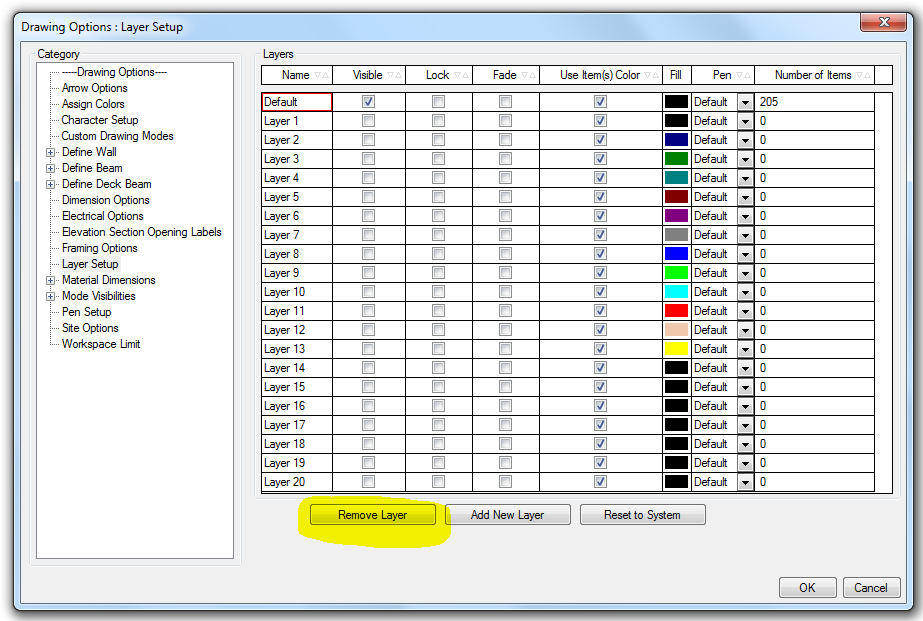Sort by the Lock column header
This screenshot has width=923, height=621.
[x=439, y=75]
